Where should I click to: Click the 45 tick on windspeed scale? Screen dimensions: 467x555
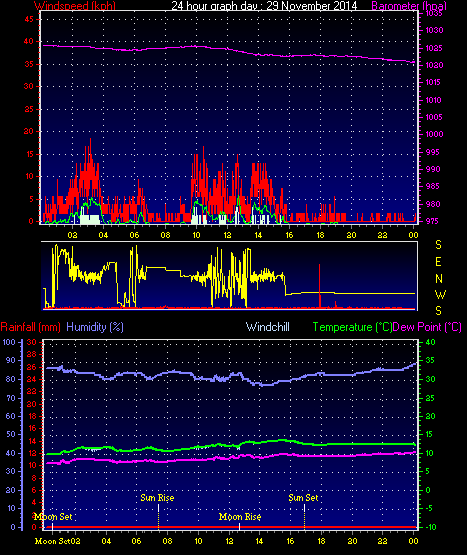point(29,19)
